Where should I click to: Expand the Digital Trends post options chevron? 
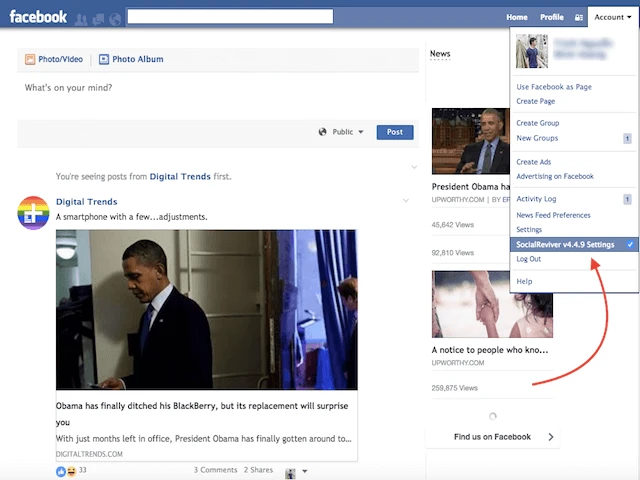point(405,201)
